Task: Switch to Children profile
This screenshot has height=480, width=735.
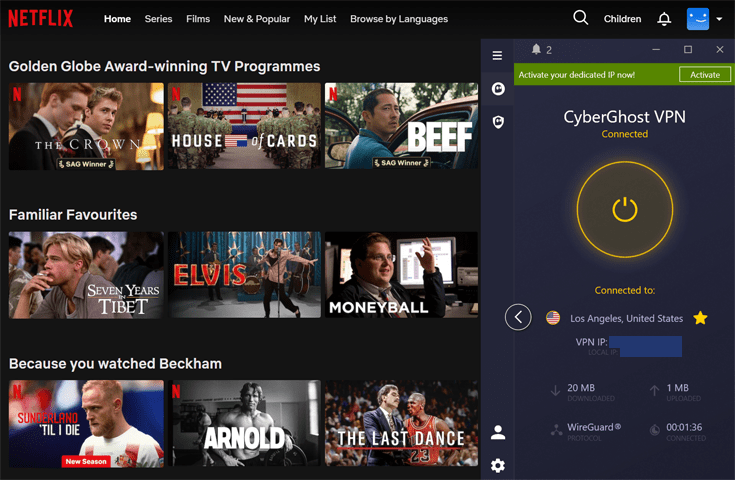Action: 622,19
